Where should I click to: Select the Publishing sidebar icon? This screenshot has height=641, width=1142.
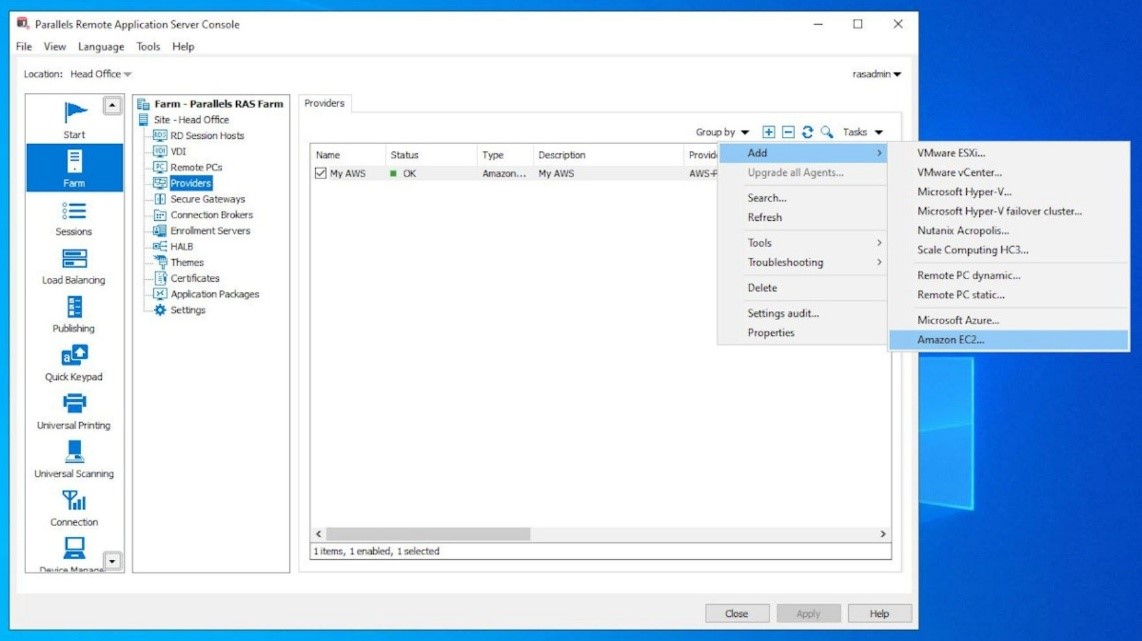click(73, 312)
